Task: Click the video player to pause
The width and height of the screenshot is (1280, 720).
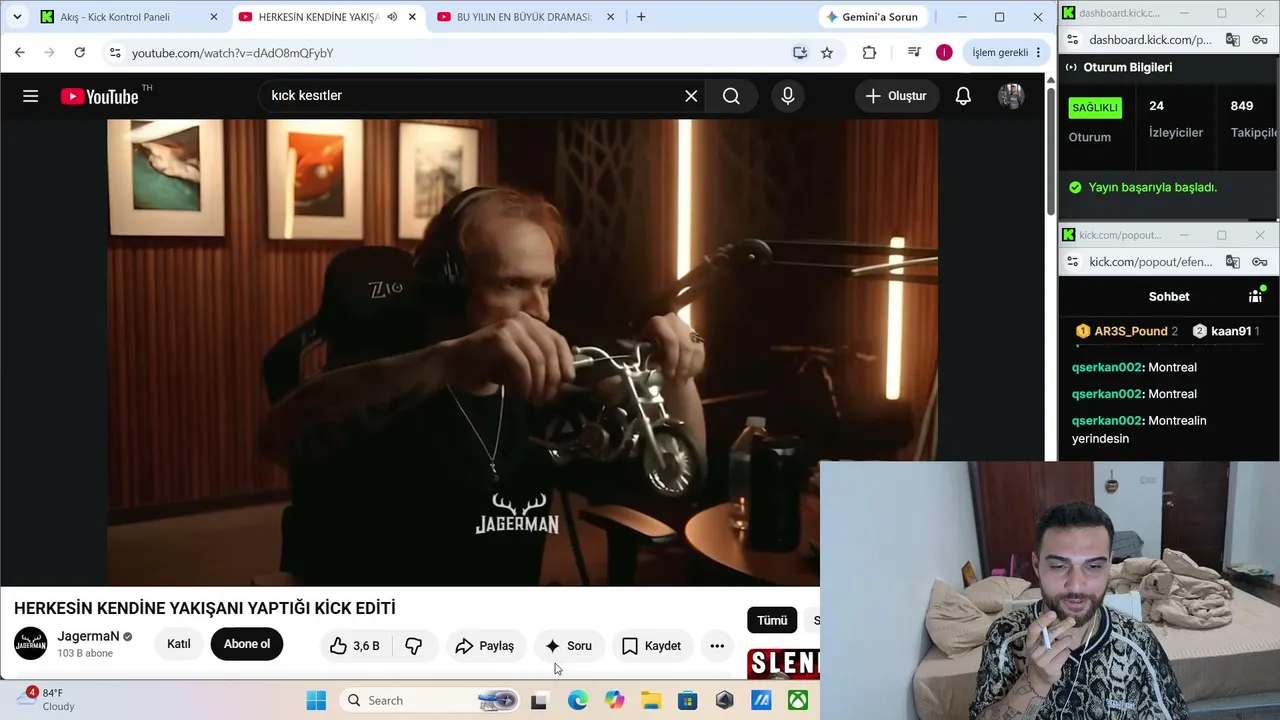Action: click(522, 352)
